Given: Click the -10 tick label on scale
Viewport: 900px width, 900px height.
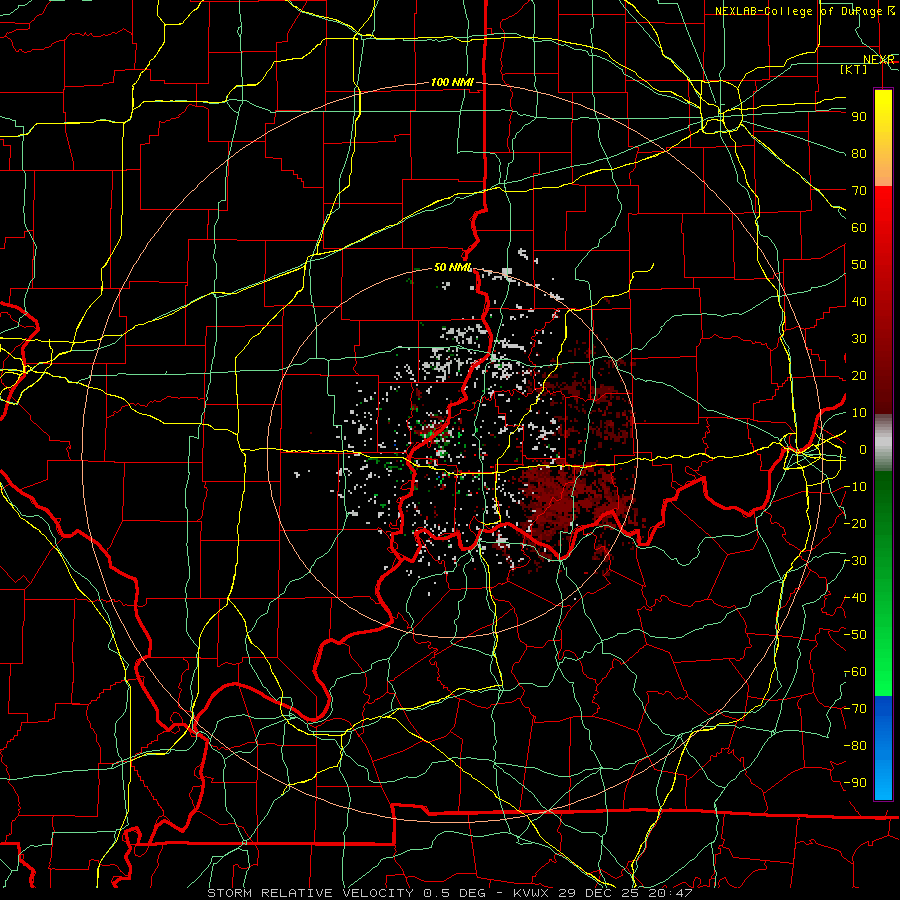Looking at the screenshot, I should (855, 487).
